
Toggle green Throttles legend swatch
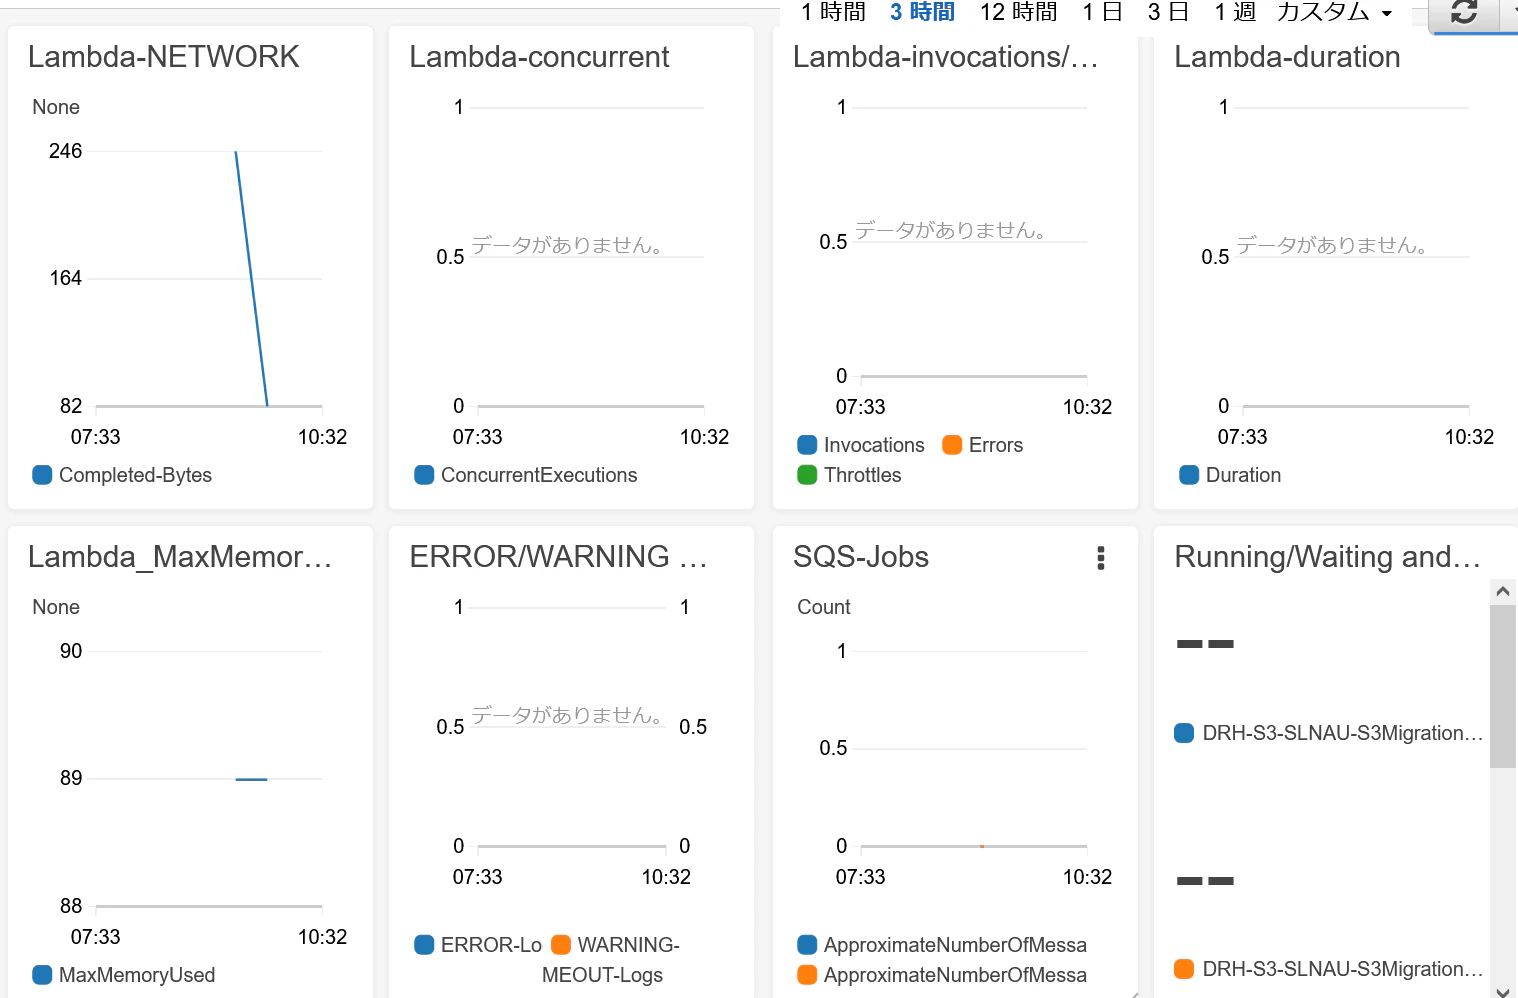(807, 475)
